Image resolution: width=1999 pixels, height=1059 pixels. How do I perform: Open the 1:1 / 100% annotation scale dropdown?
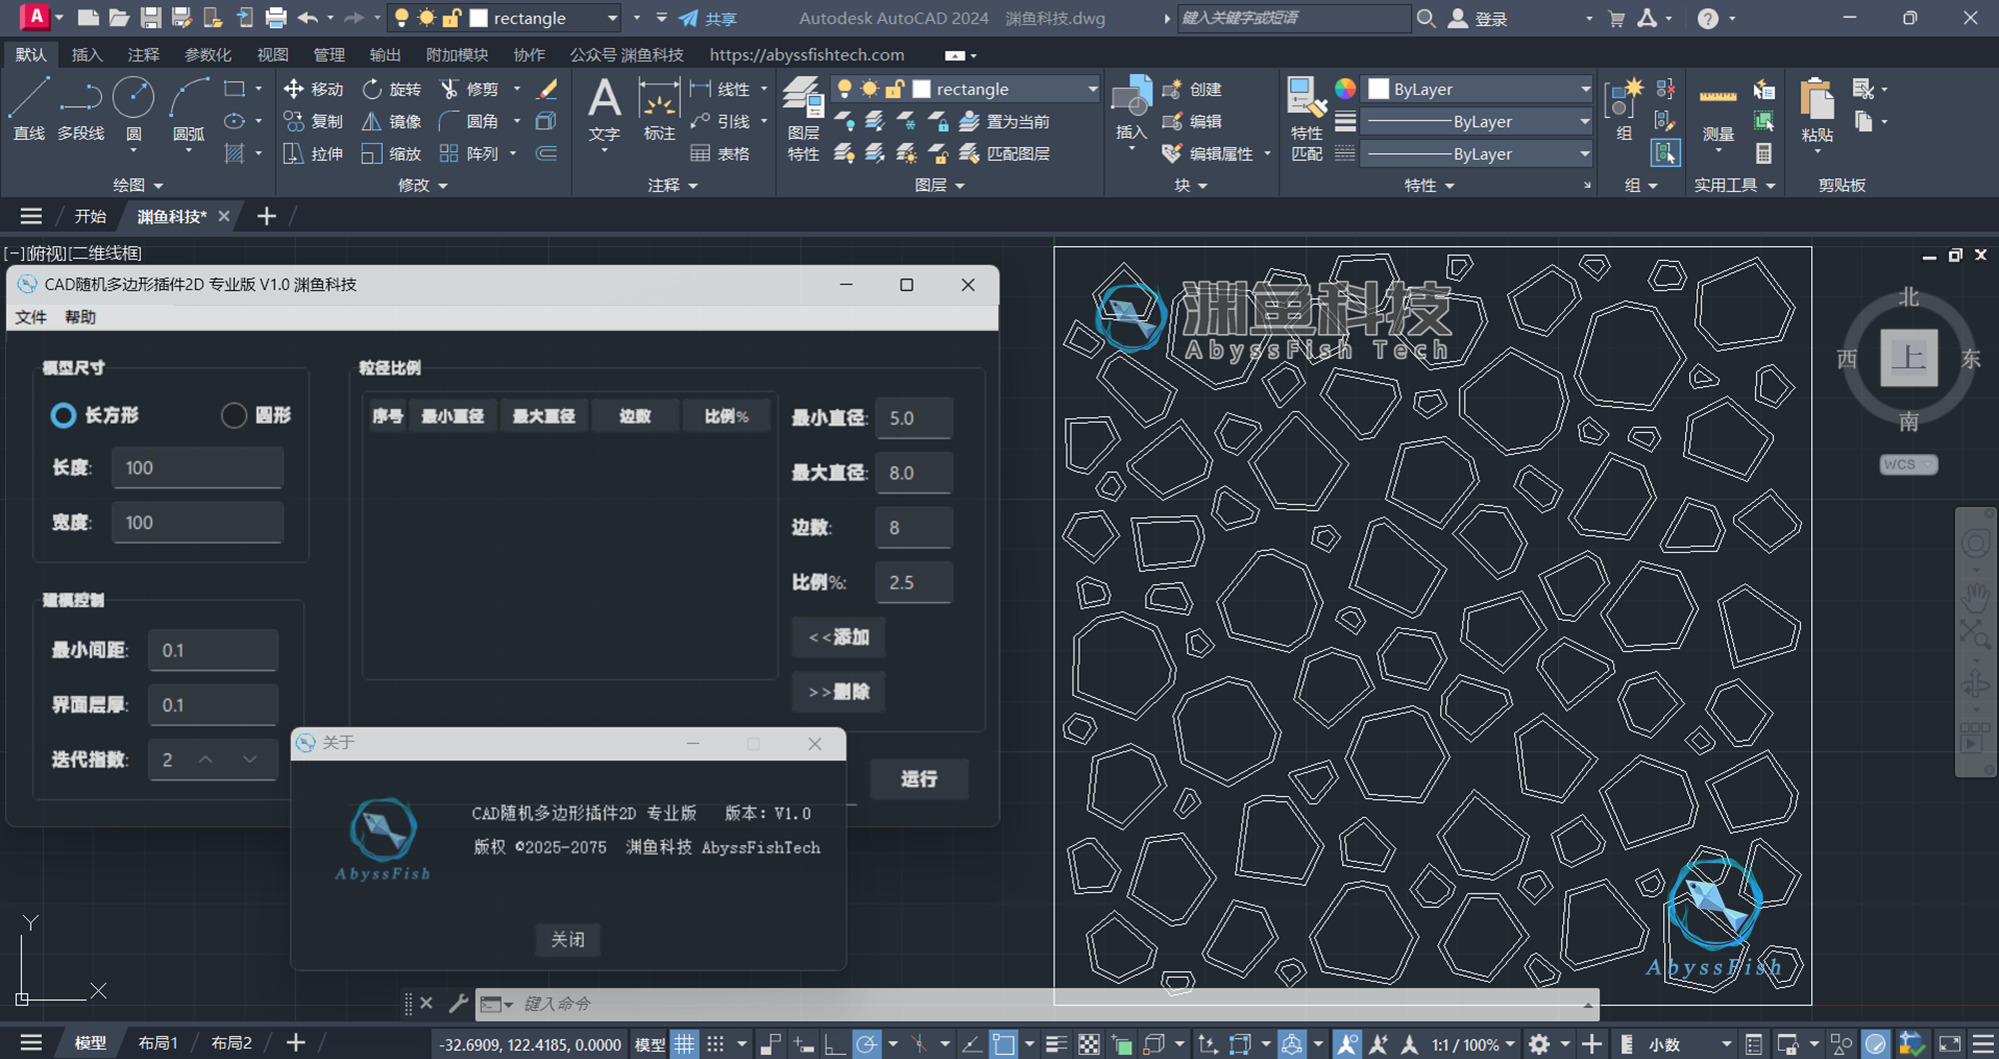click(1474, 1044)
